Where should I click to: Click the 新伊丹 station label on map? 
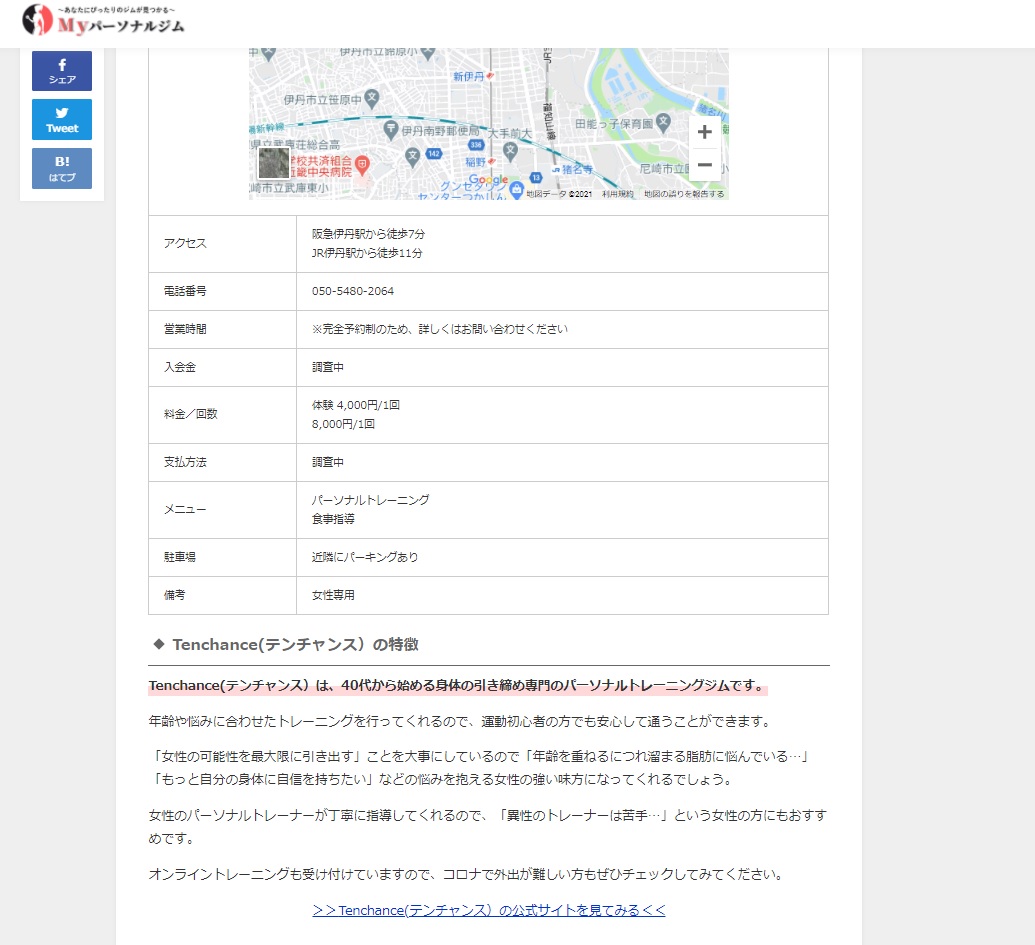click(468, 76)
